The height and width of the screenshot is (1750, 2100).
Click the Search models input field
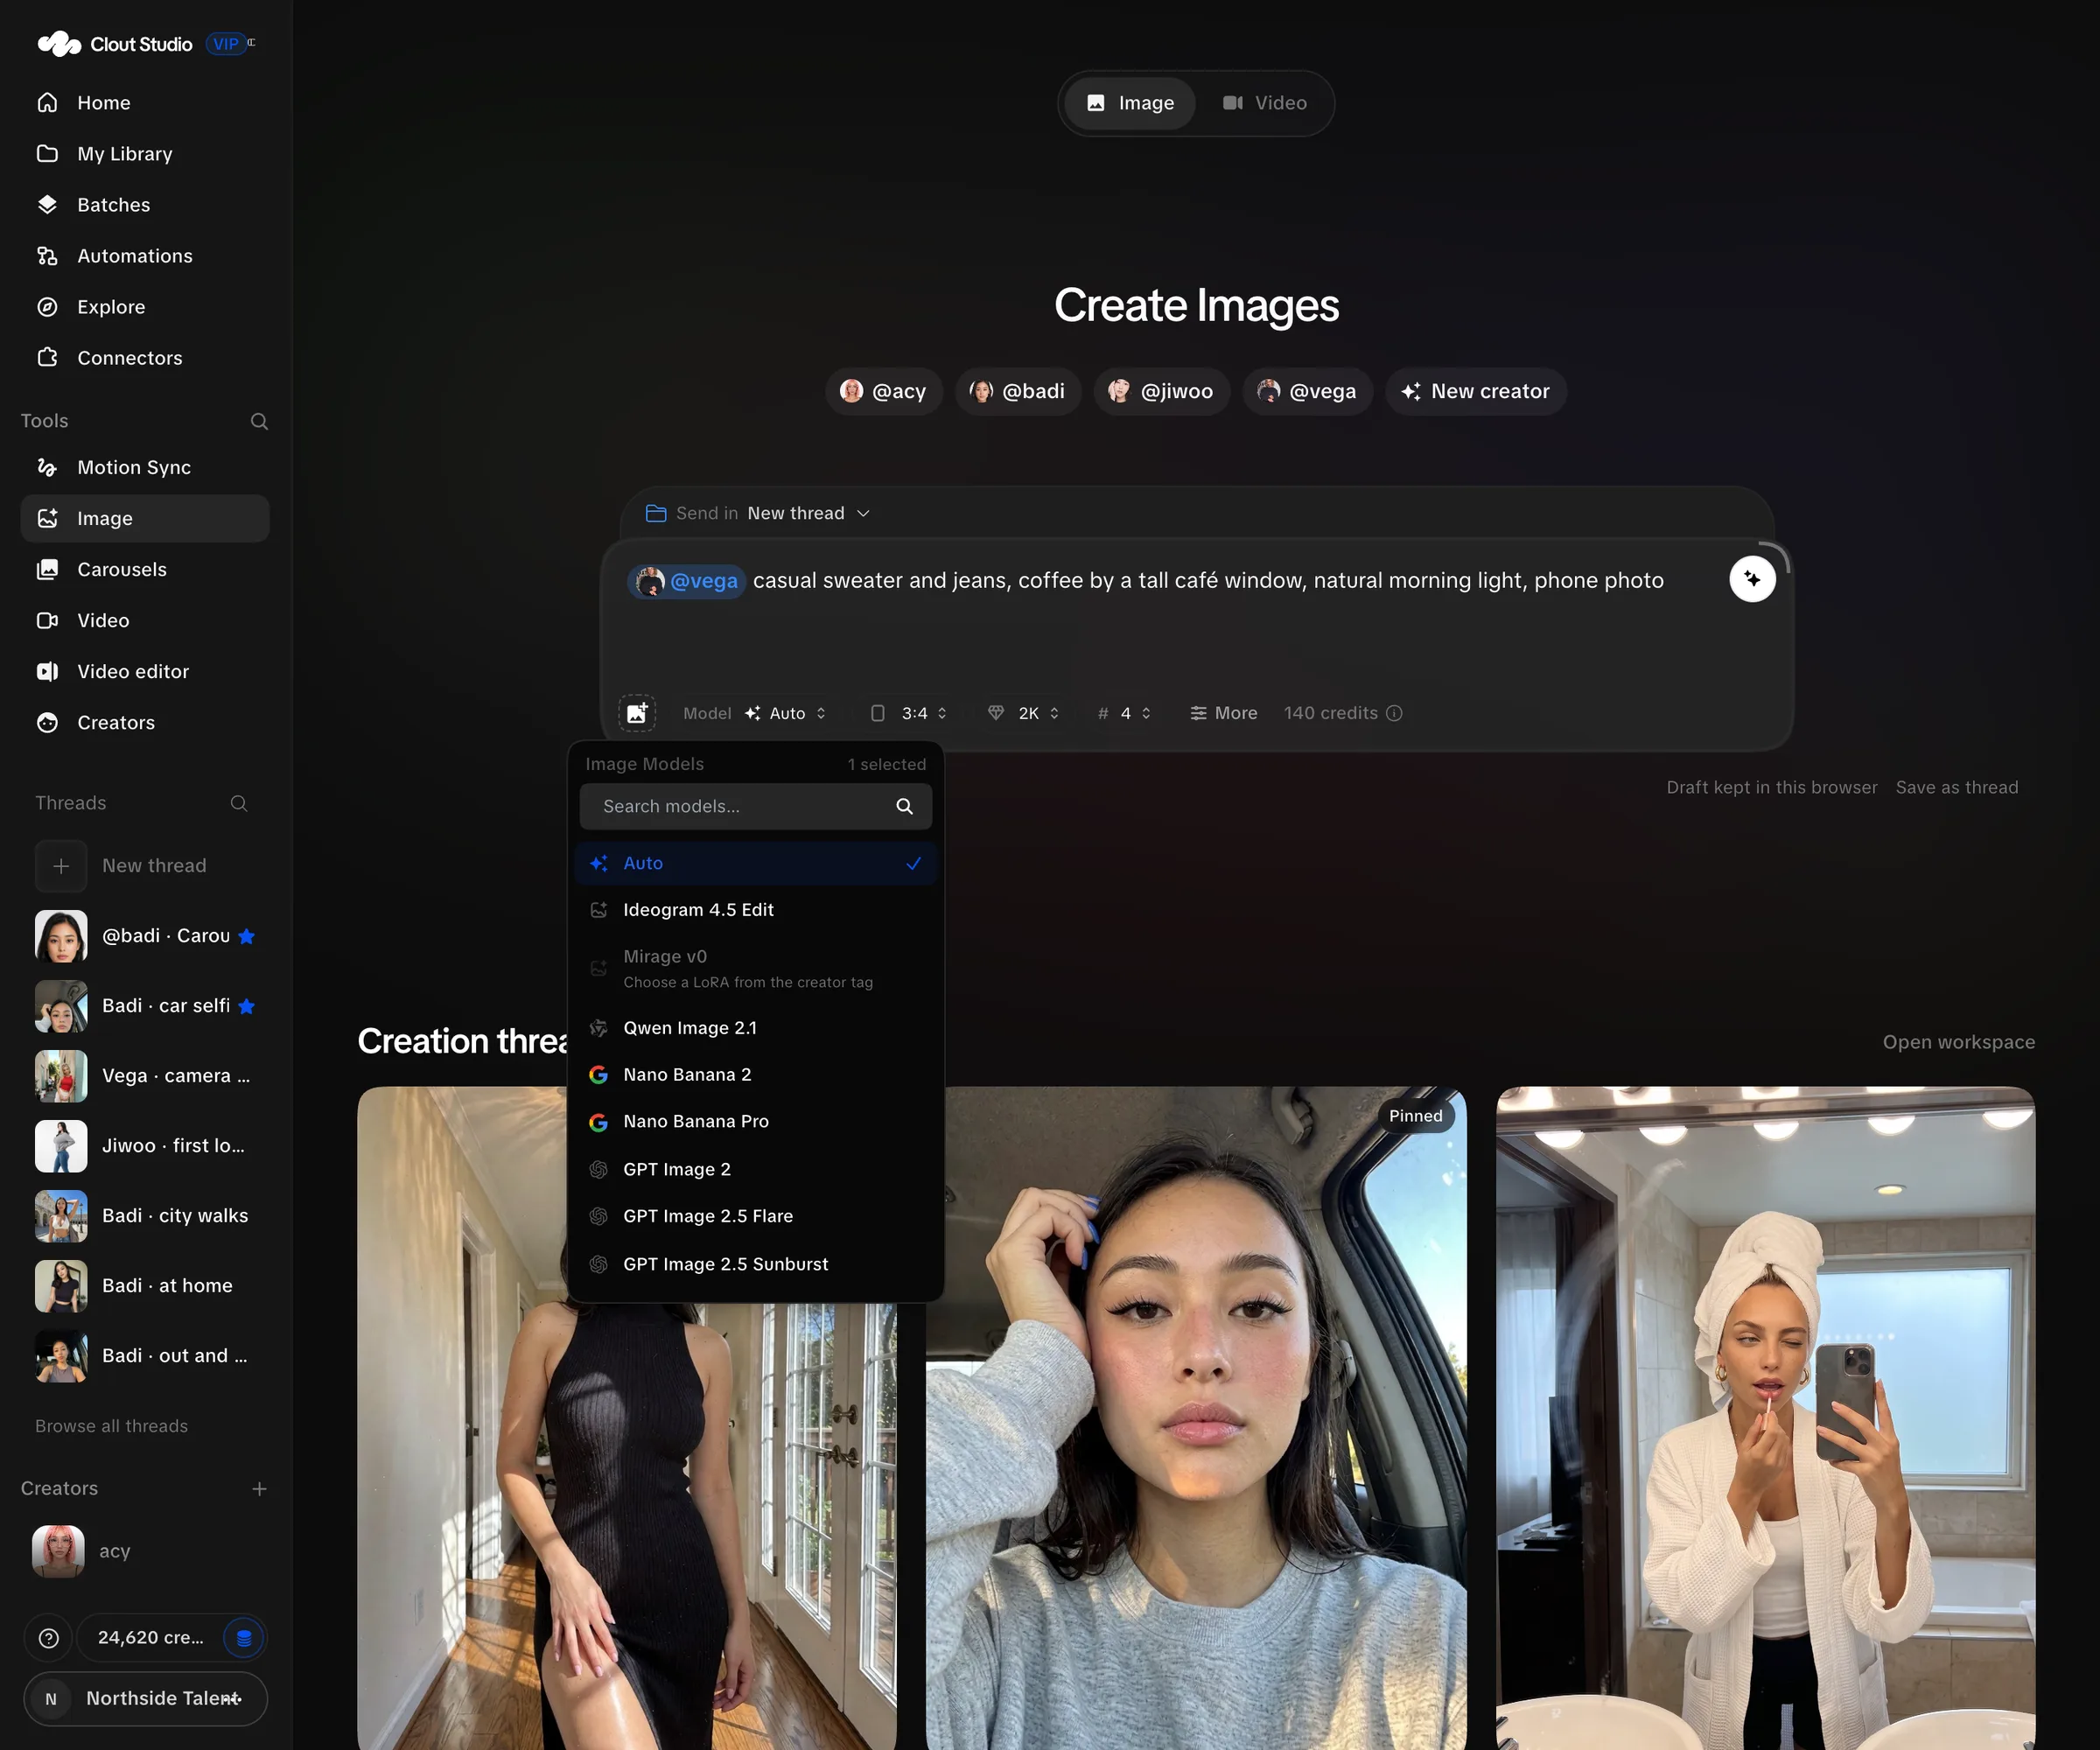pyautogui.click(x=756, y=806)
